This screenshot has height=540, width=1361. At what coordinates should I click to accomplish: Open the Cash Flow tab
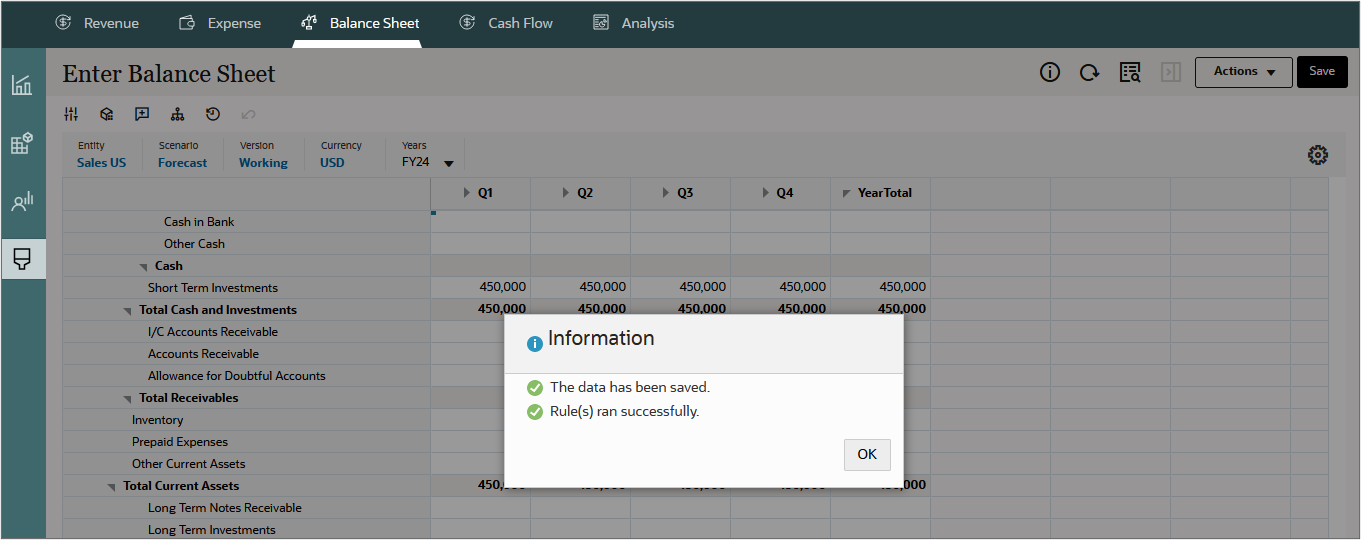[x=505, y=23]
